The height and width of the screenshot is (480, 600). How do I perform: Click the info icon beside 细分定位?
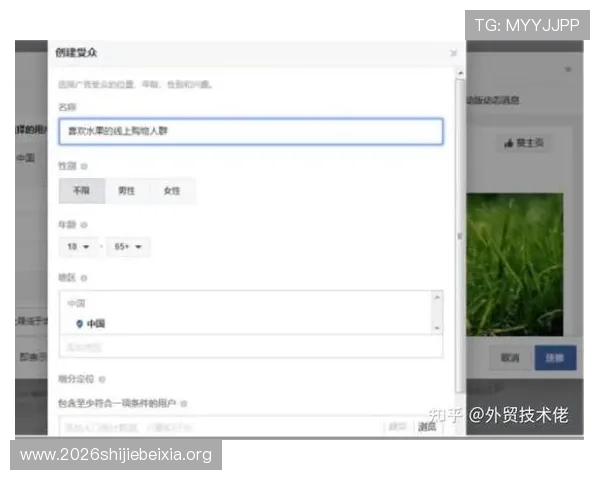(x=102, y=379)
